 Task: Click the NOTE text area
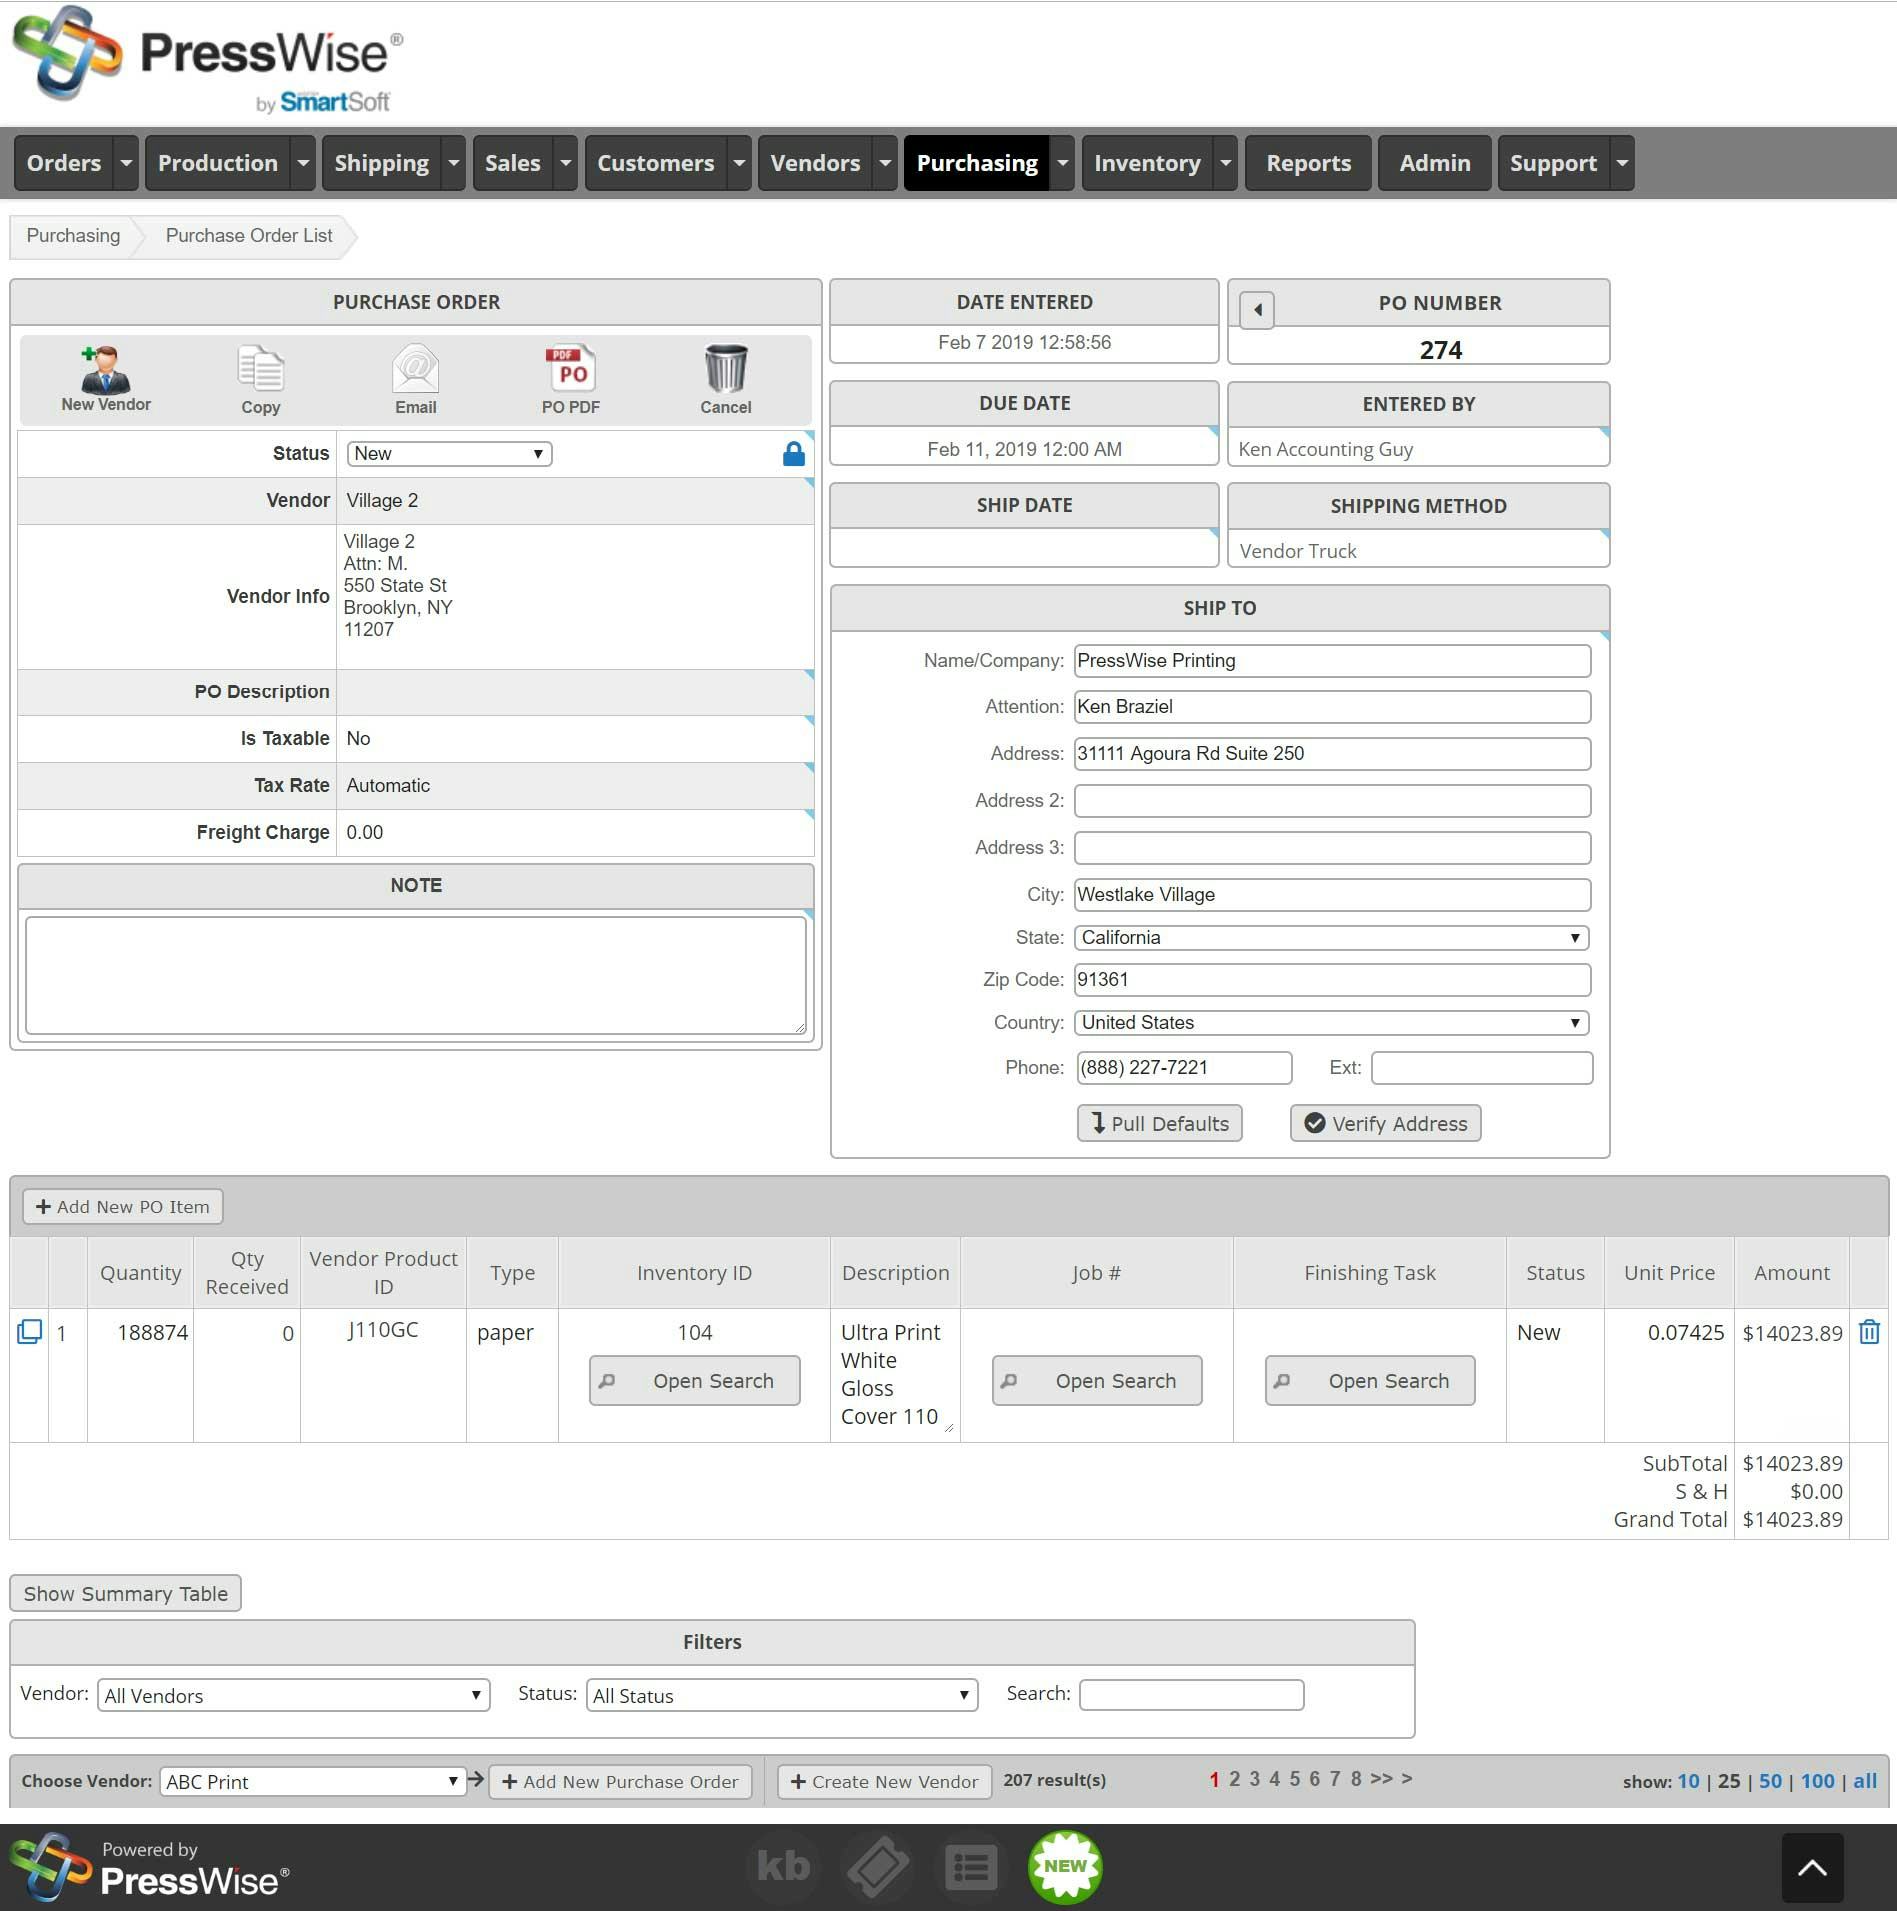(415, 975)
